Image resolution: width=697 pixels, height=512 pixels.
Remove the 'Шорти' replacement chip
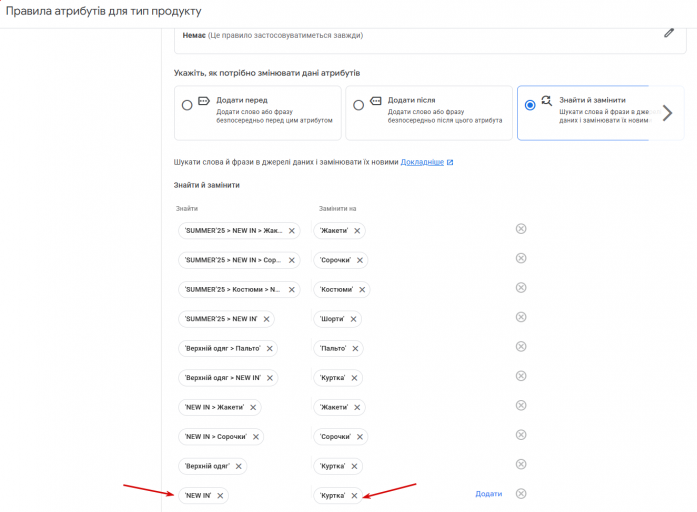click(x=353, y=319)
